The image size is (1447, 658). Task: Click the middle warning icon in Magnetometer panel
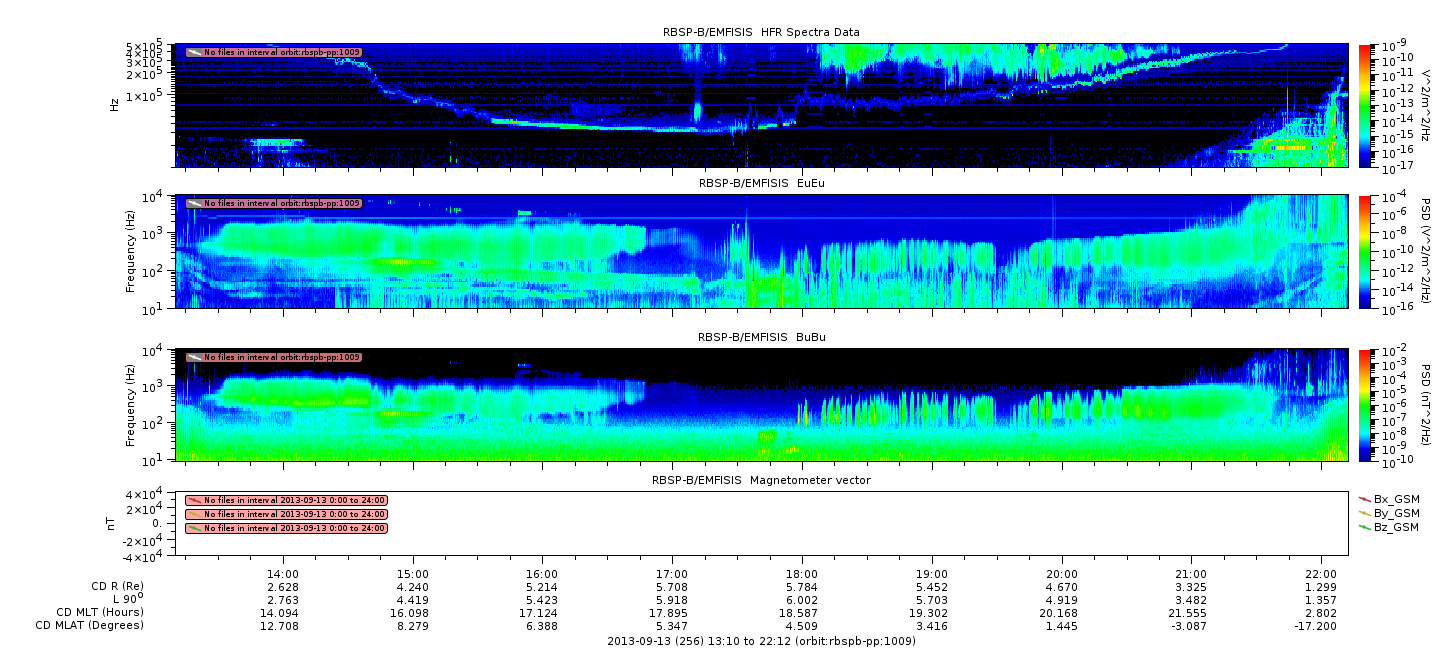[x=194, y=514]
